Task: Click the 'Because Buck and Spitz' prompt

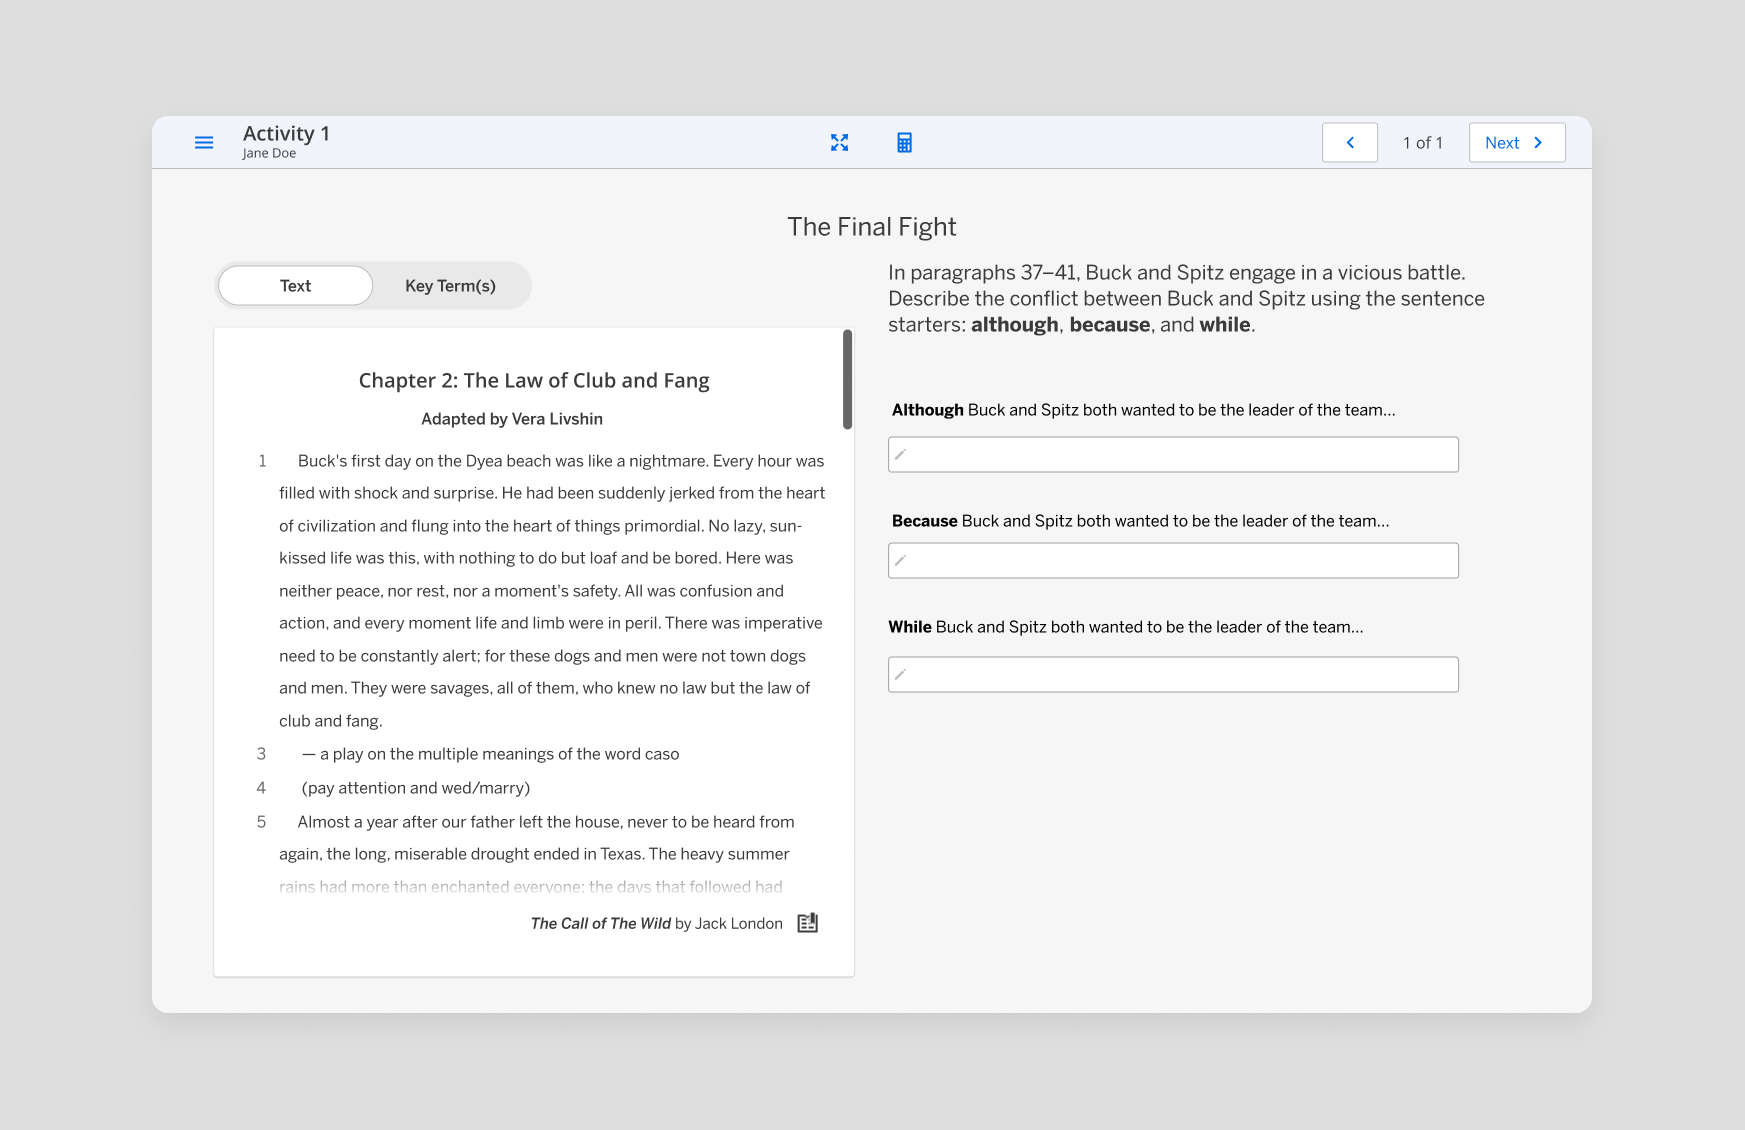Action: tap(1140, 521)
